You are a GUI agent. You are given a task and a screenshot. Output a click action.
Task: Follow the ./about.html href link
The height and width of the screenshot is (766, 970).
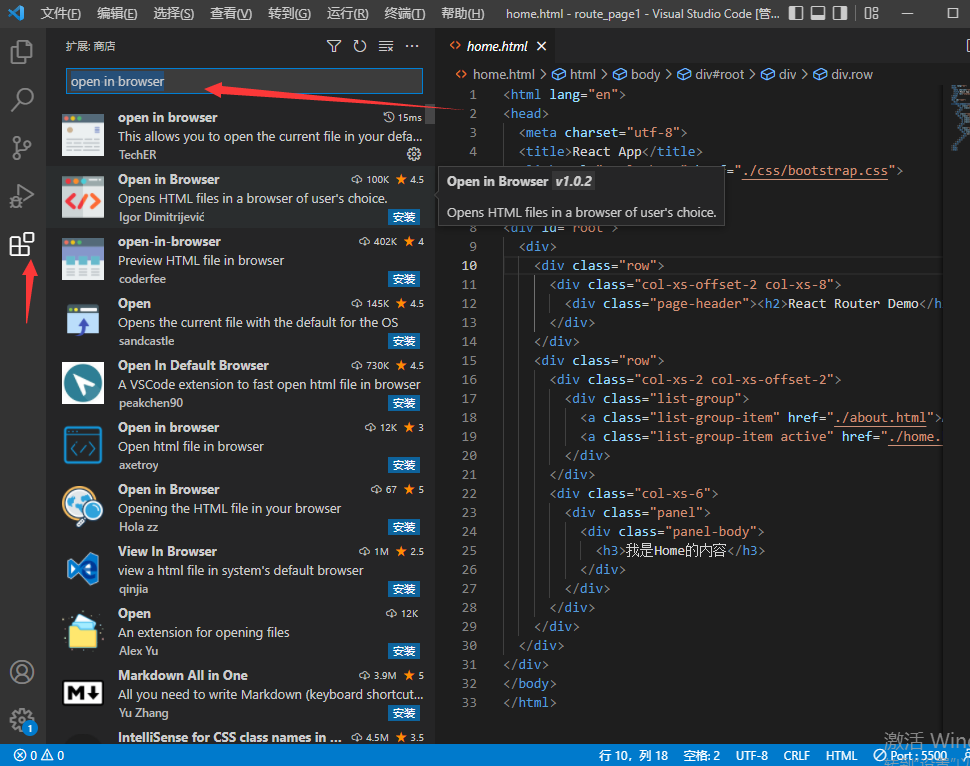tap(880, 418)
